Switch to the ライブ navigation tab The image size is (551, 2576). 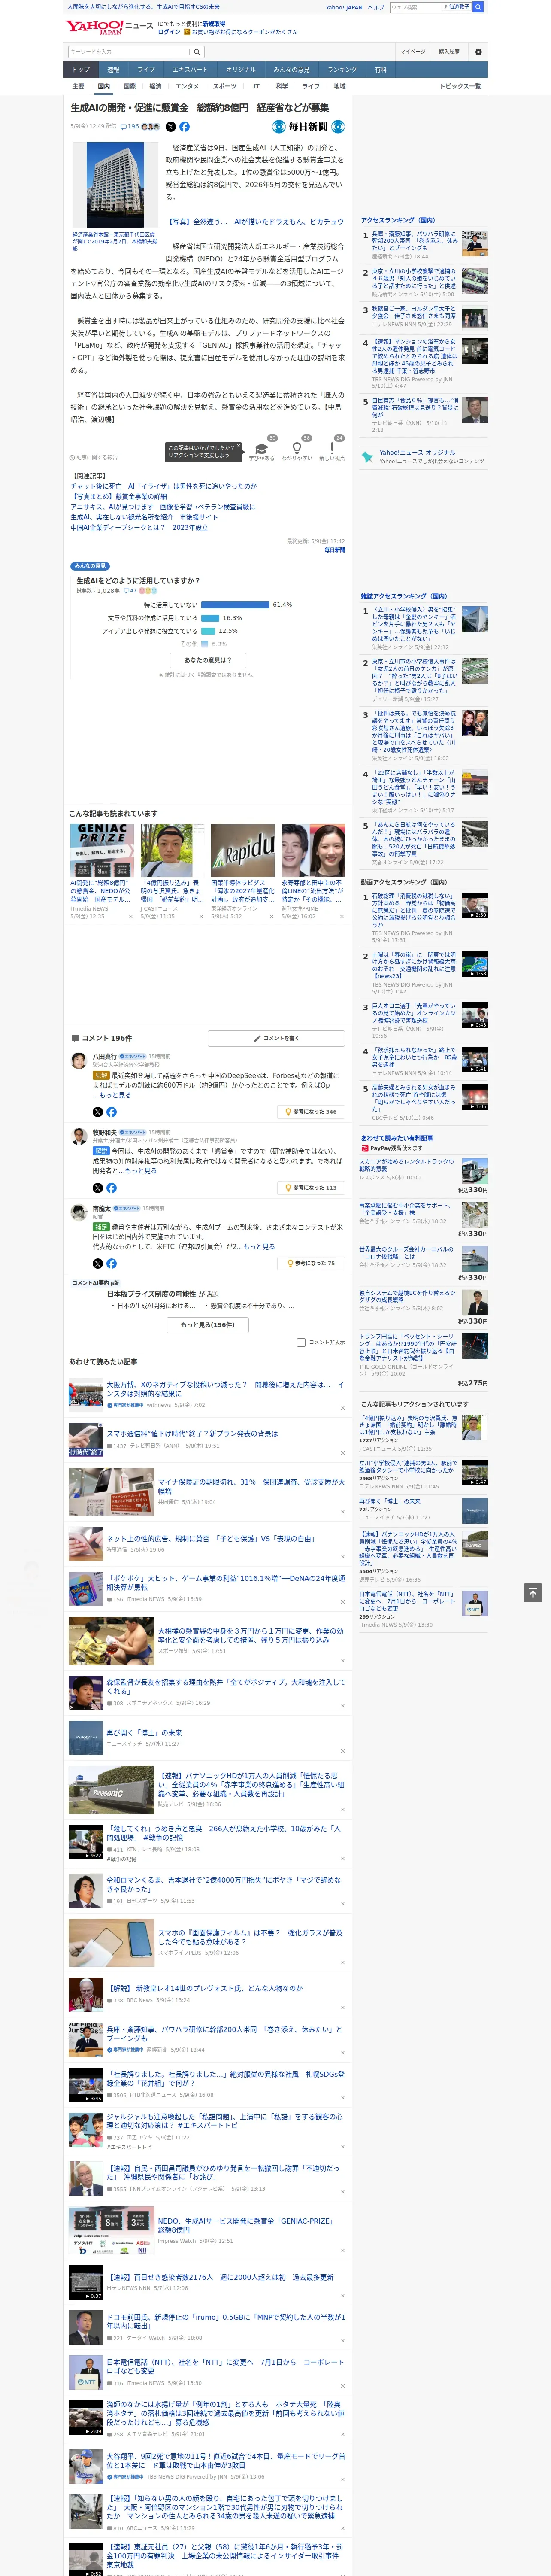tap(146, 70)
